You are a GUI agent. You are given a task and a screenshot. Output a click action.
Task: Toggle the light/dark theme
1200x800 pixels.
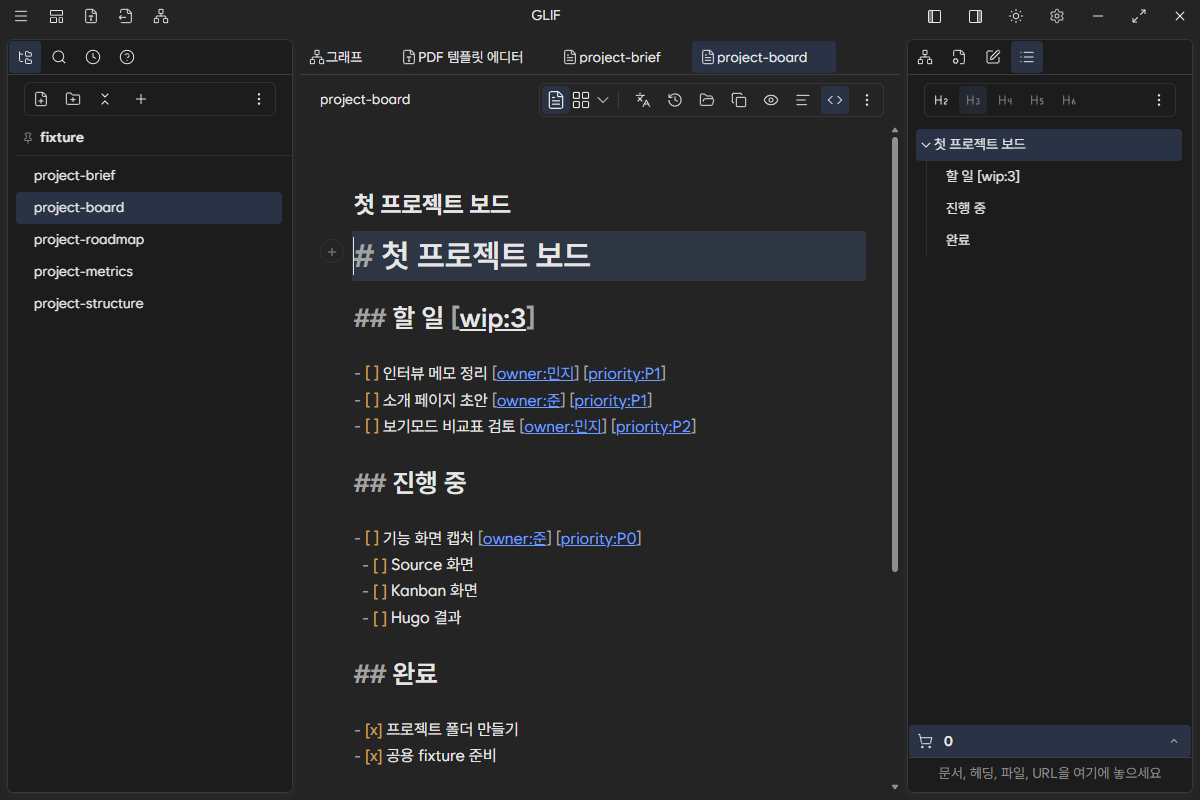pos(1016,16)
